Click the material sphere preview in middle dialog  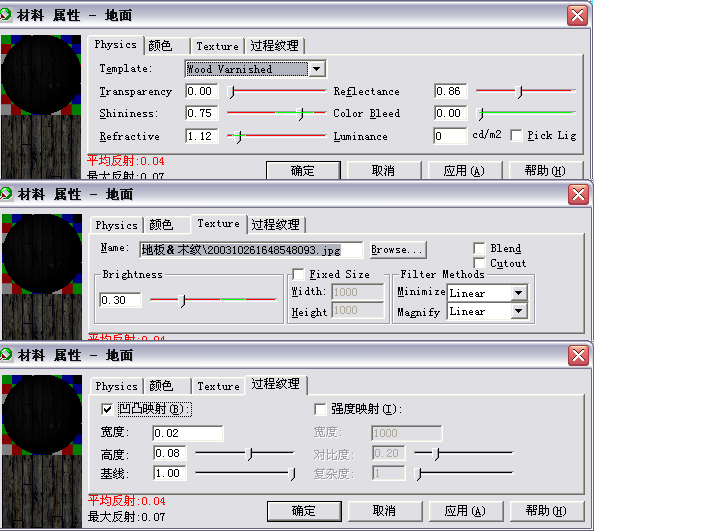[x=42, y=254]
